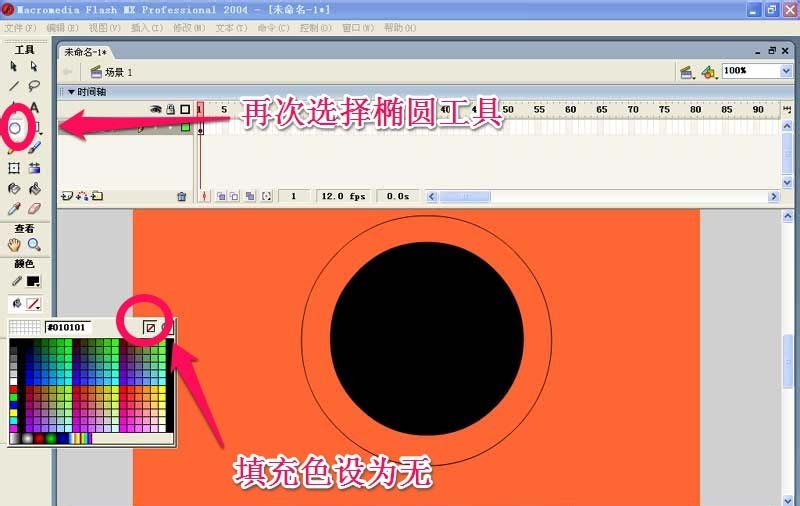Toggle Onion Skin button
The image size is (800, 506).
(221, 196)
